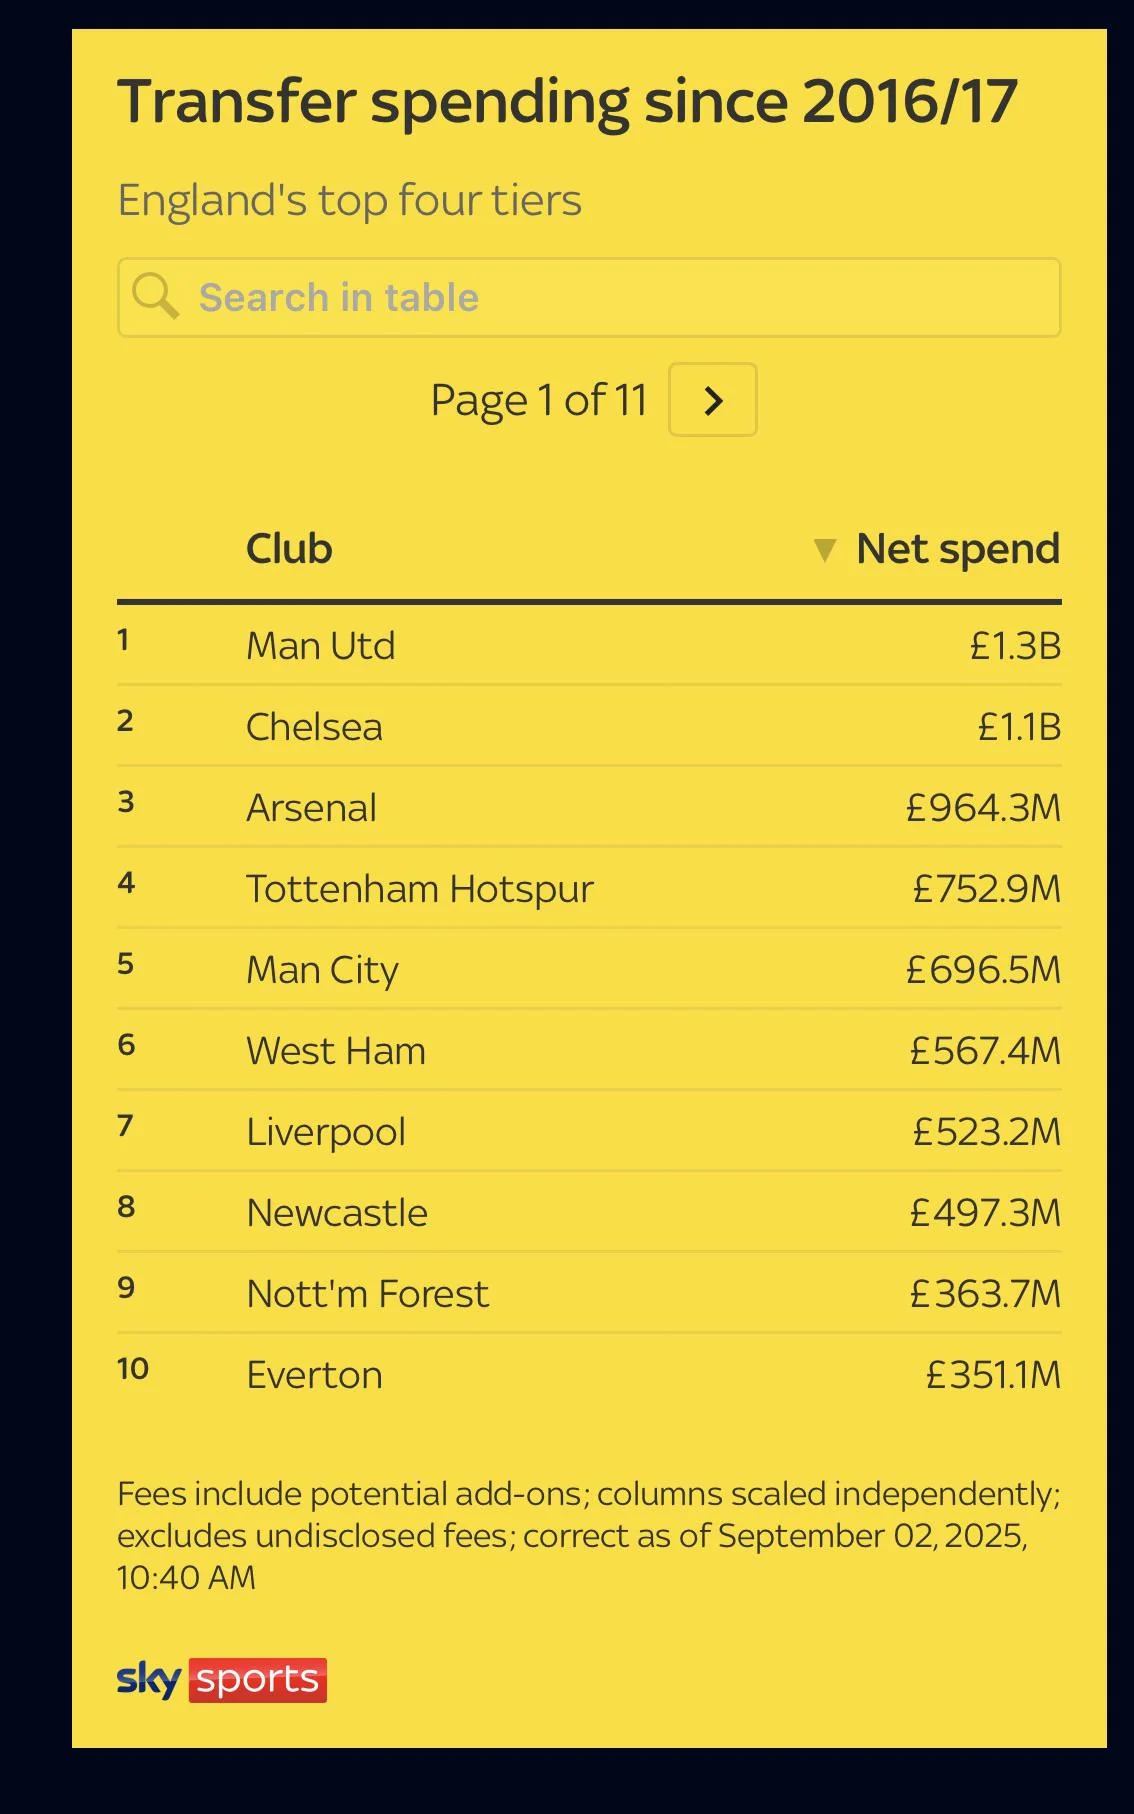Screen dimensions: 1134x1814
Task: Select the Chelsea club row
Action: [x=589, y=726]
